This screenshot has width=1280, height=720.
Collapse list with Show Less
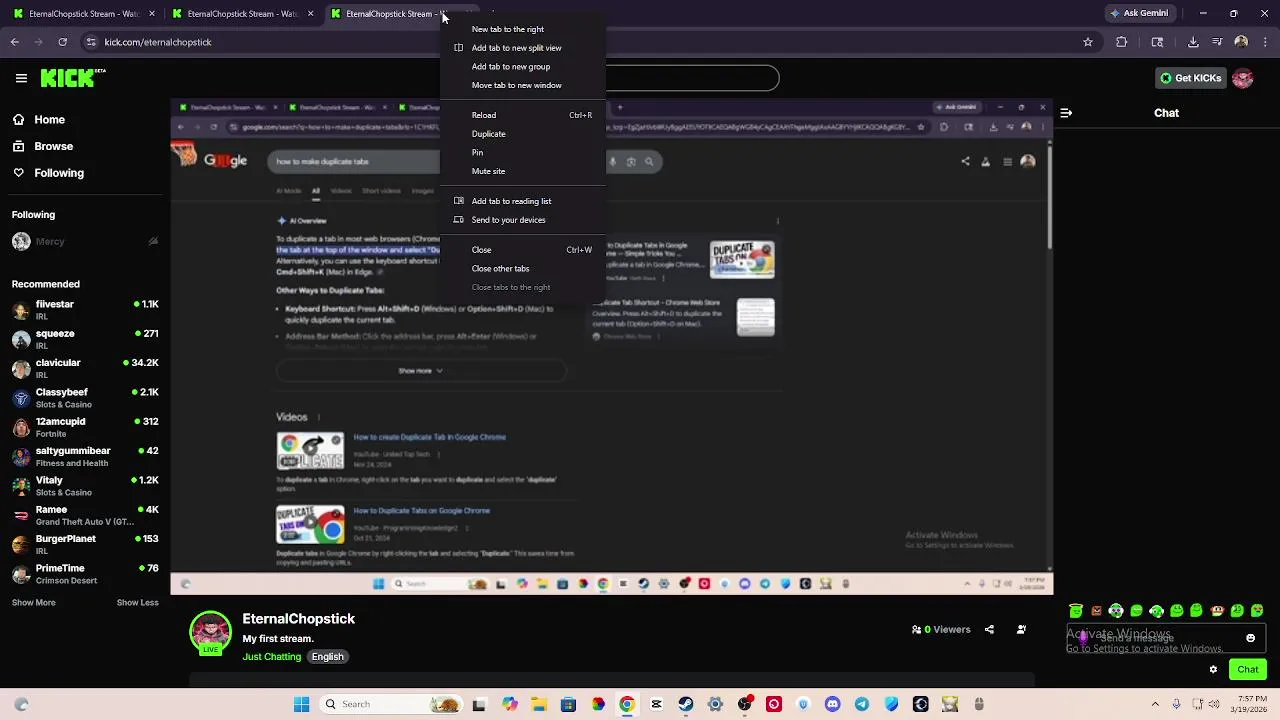coord(138,603)
